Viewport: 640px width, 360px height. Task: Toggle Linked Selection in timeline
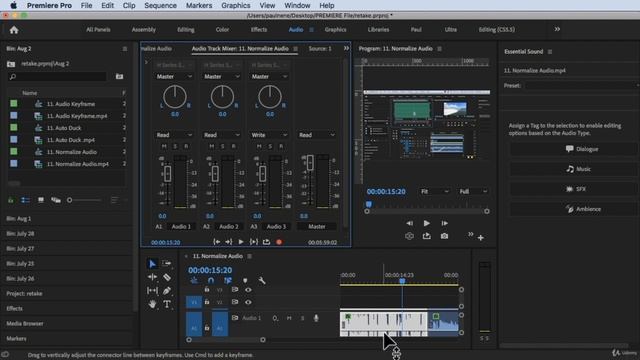coord(228,280)
